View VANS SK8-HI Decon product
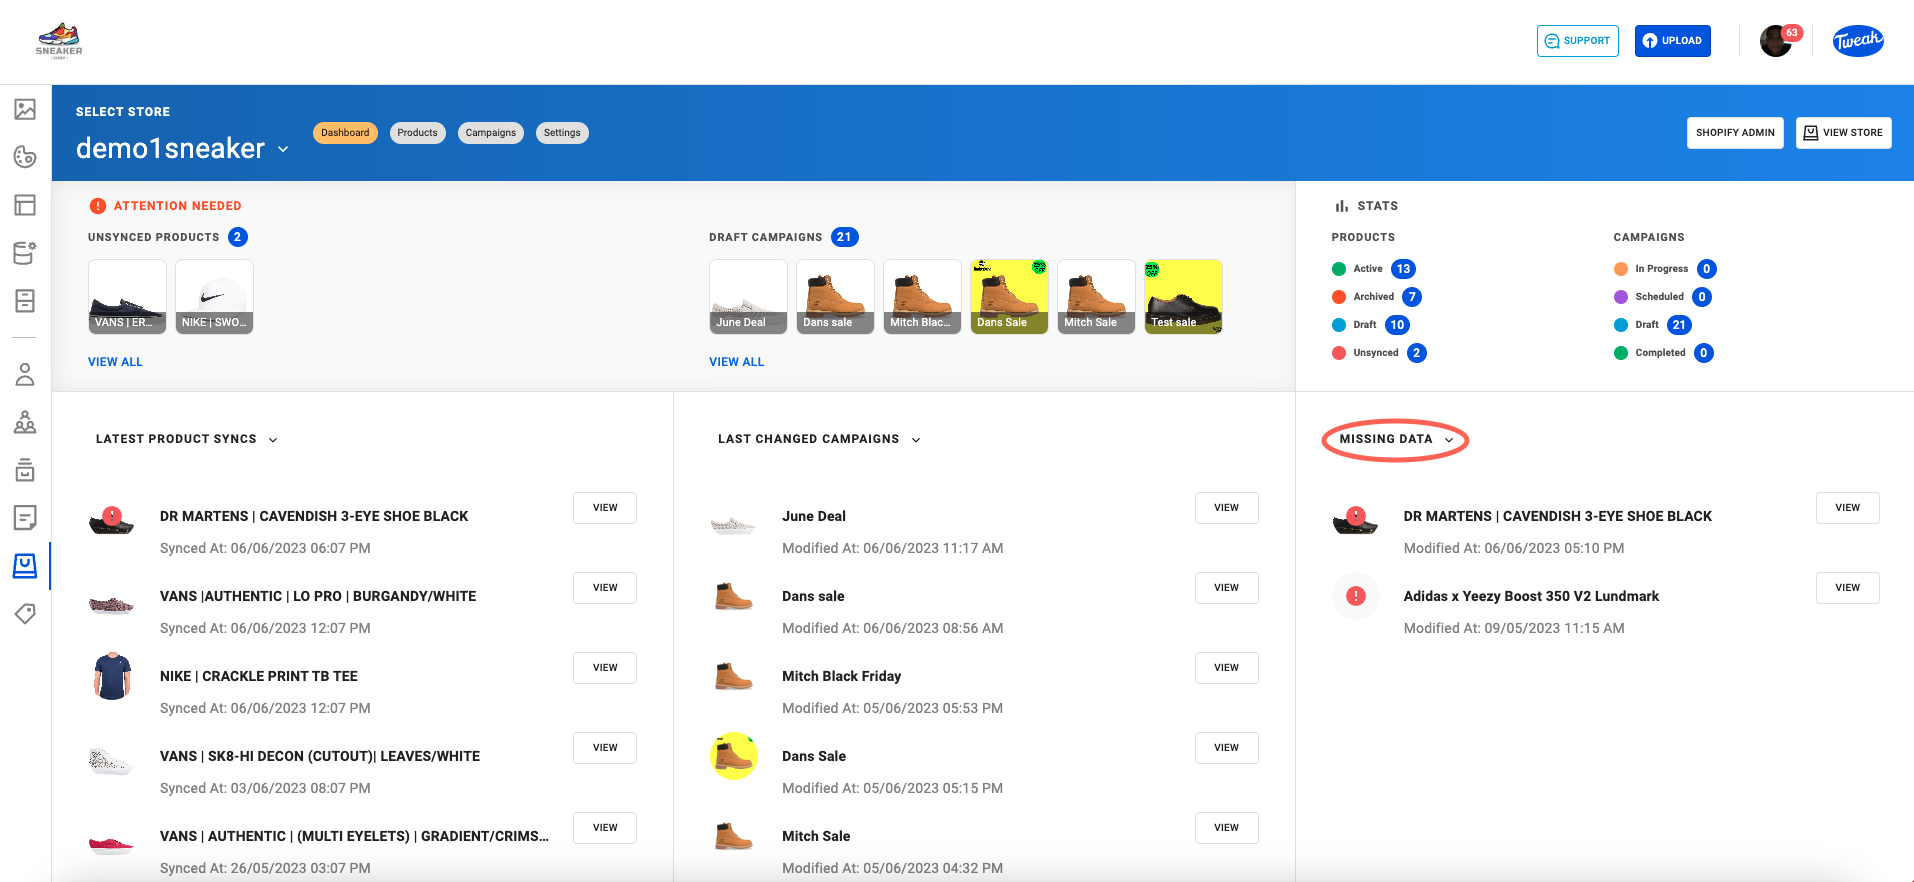The image size is (1914, 882). pos(605,748)
